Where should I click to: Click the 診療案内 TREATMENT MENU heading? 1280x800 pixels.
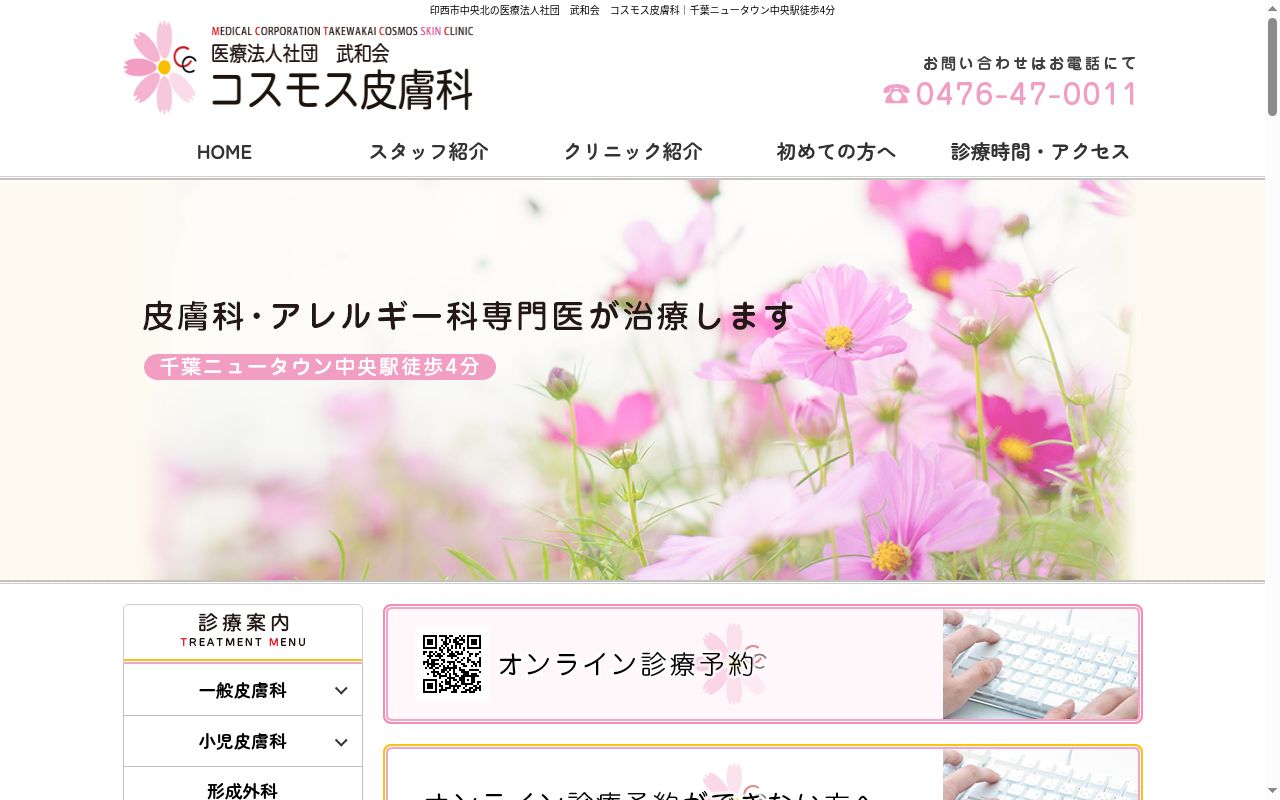tap(243, 631)
